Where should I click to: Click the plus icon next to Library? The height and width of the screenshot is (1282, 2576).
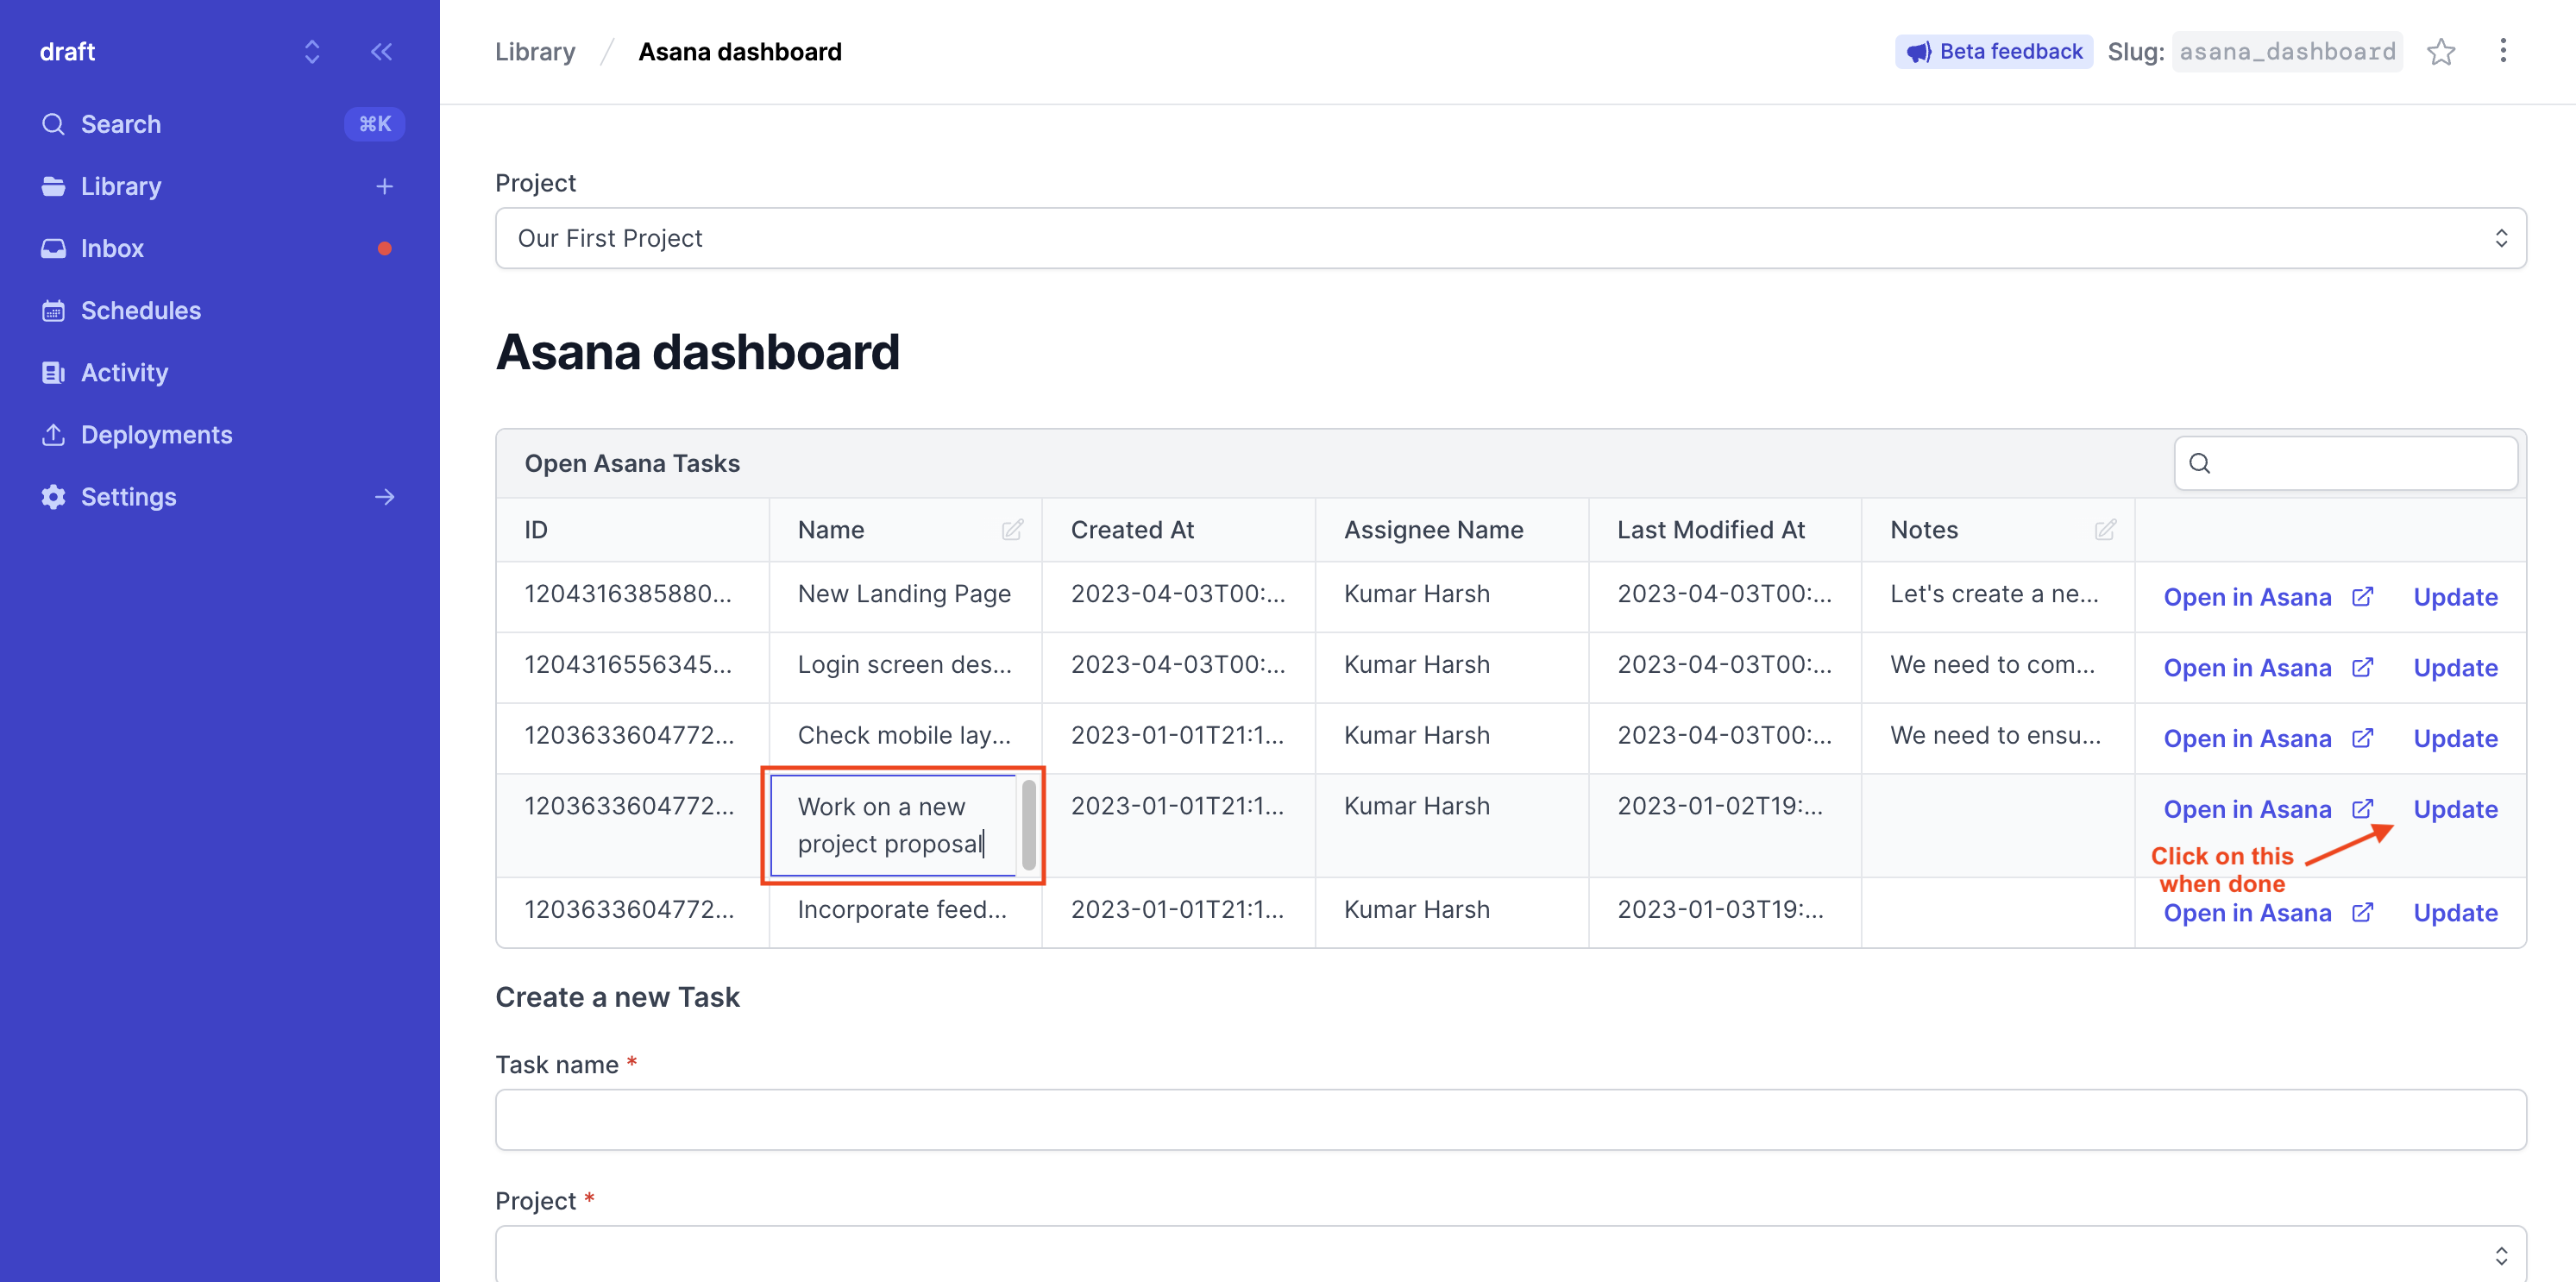coord(384,186)
